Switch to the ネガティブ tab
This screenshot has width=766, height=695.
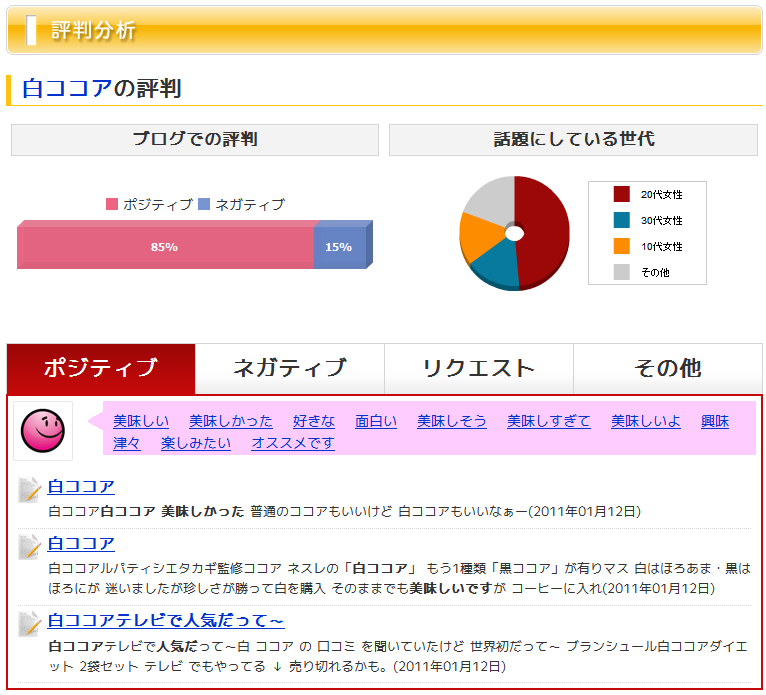click(290, 368)
